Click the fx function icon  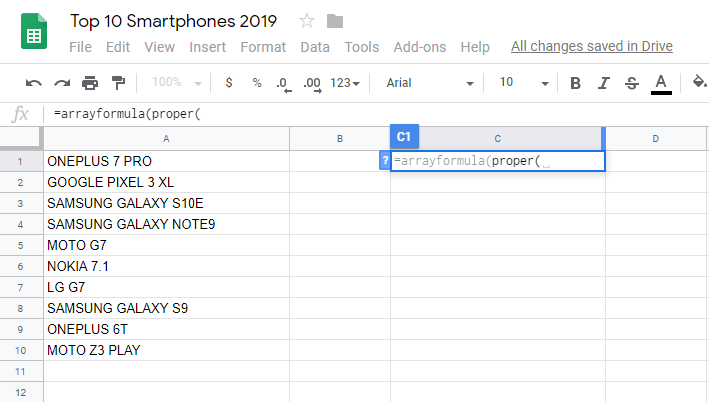(20, 114)
